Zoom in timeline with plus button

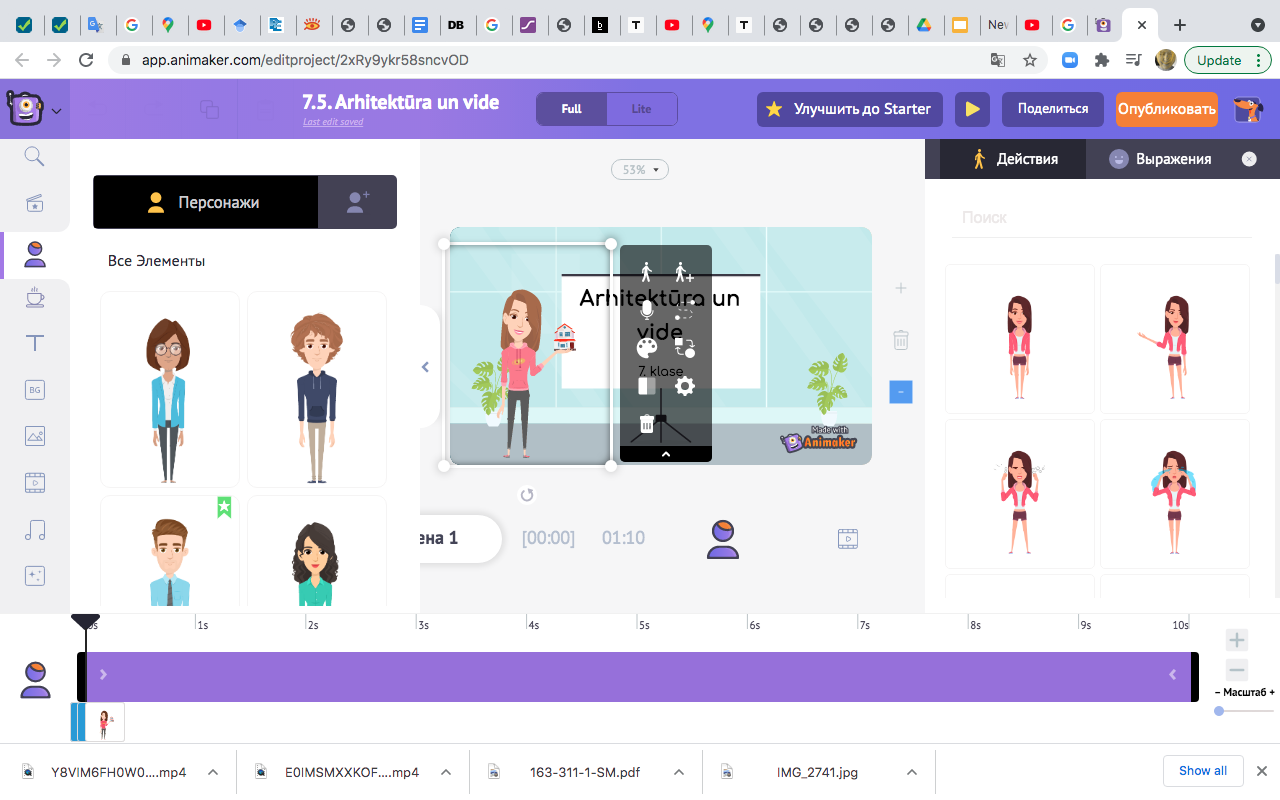(x=1237, y=640)
